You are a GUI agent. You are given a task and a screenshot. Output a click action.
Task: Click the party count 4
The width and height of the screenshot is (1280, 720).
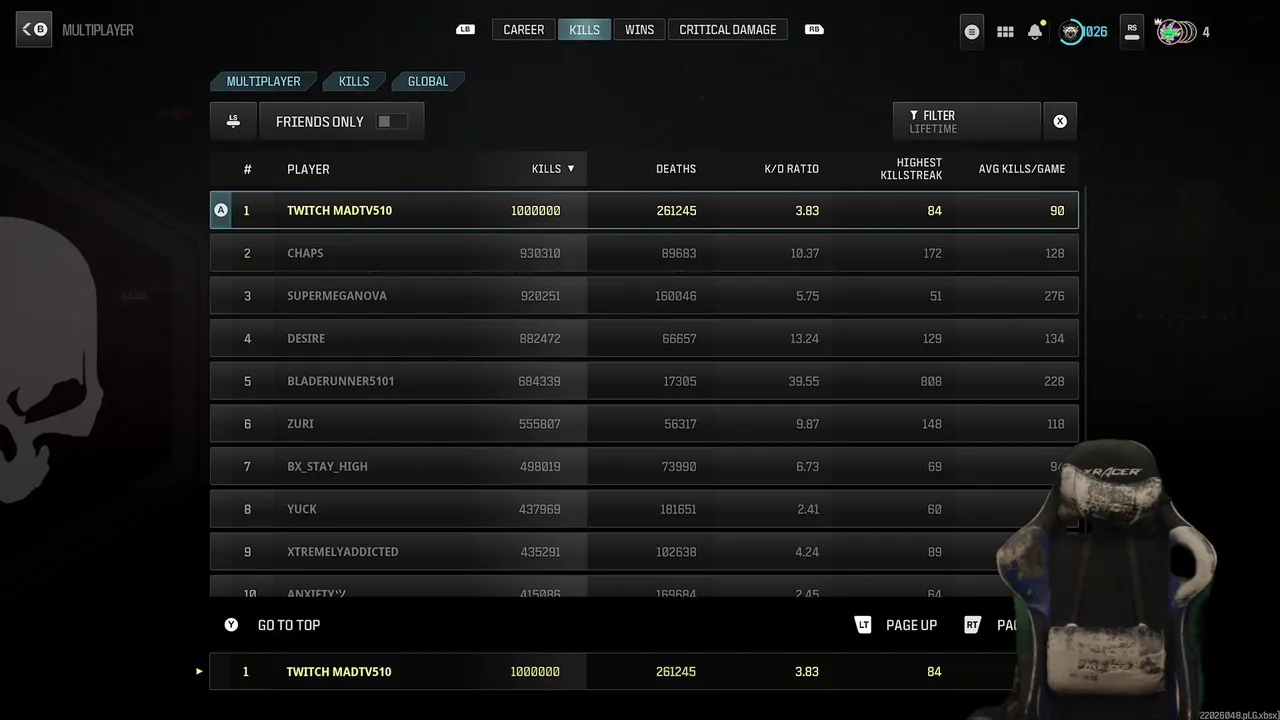point(1206,32)
